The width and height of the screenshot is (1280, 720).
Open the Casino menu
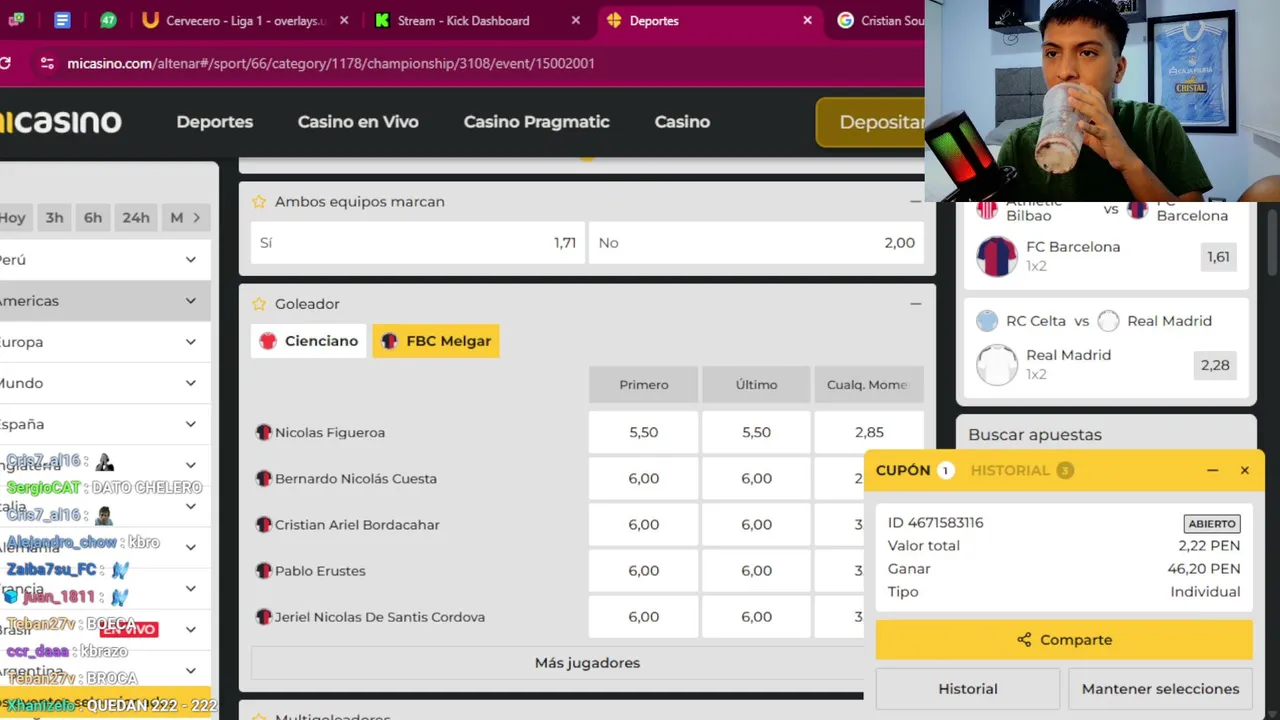coord(682,122)
